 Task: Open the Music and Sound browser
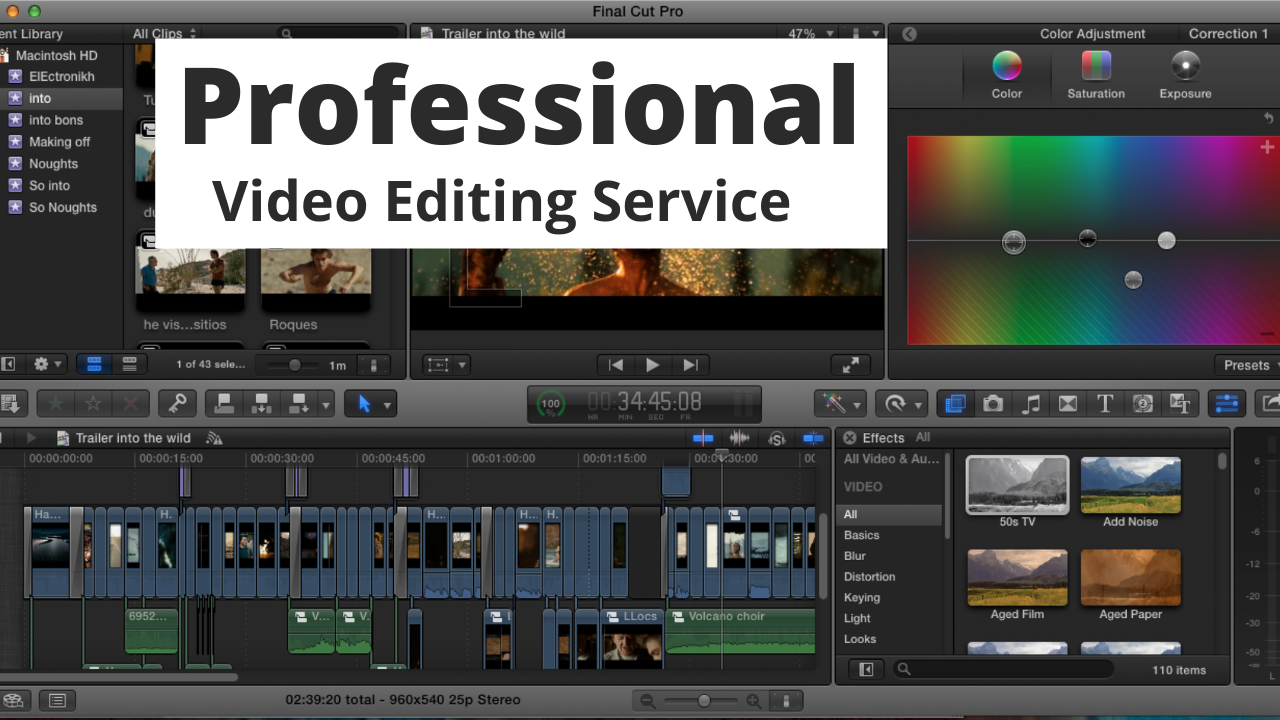1030,404
